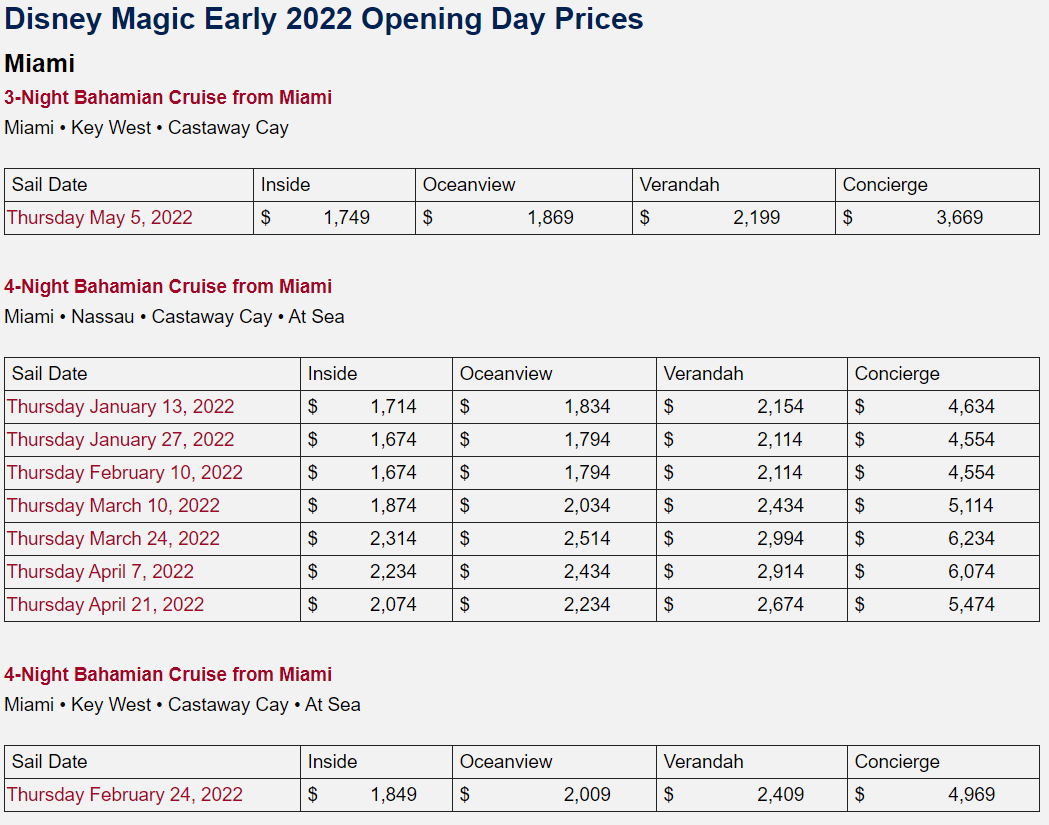Click the Miami section heading
This screenshot has width=1049, height=825.
[40, 64]
